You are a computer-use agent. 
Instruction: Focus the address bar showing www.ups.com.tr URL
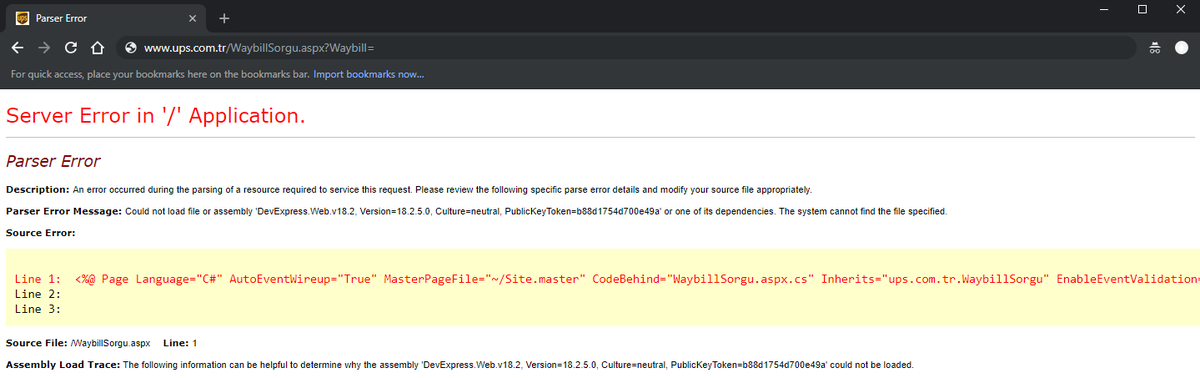point(625,47)
